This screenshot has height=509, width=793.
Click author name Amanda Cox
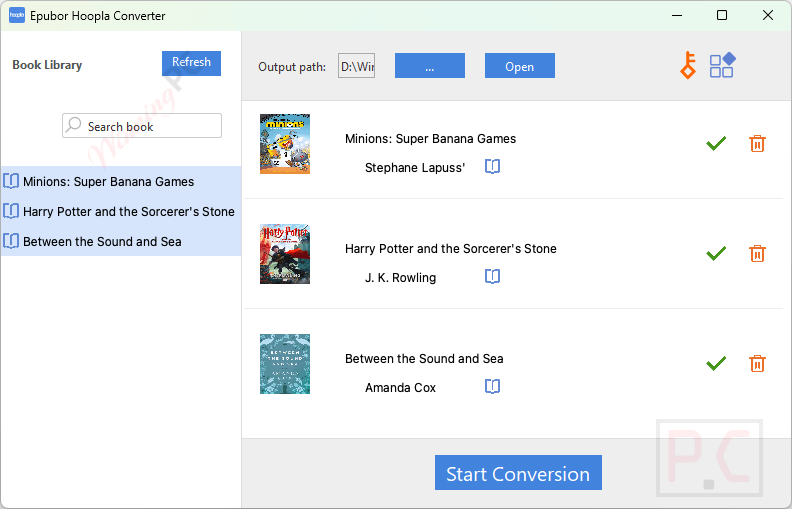401,388
